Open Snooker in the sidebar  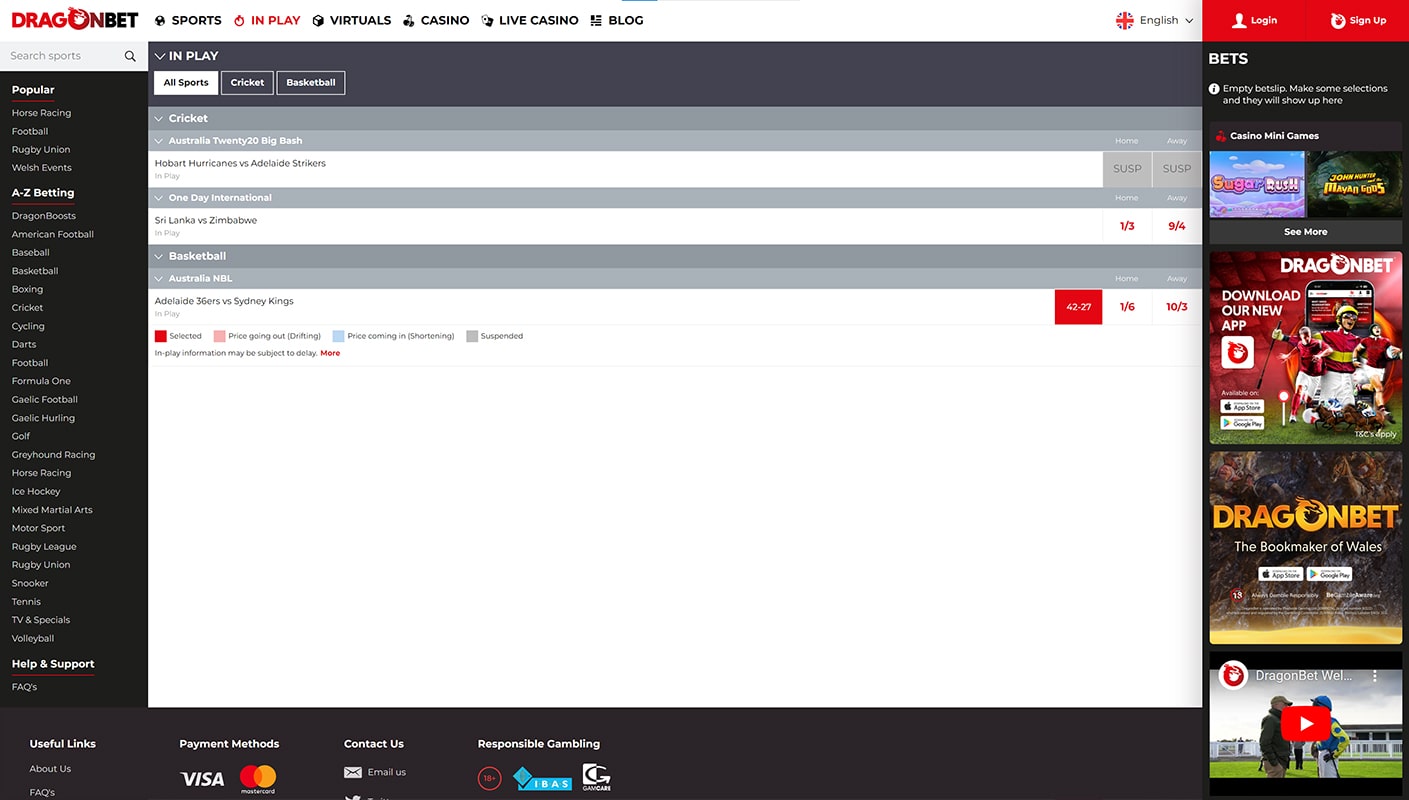(x=30, y=583)
